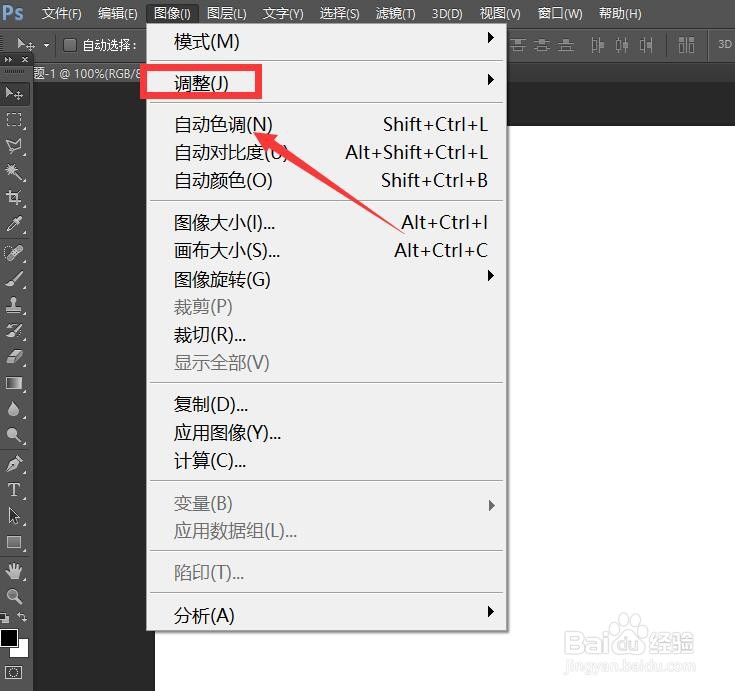Choose 计算(C)... menu entry
This screenshot has height=691, width=735.
tap(326, 460)
